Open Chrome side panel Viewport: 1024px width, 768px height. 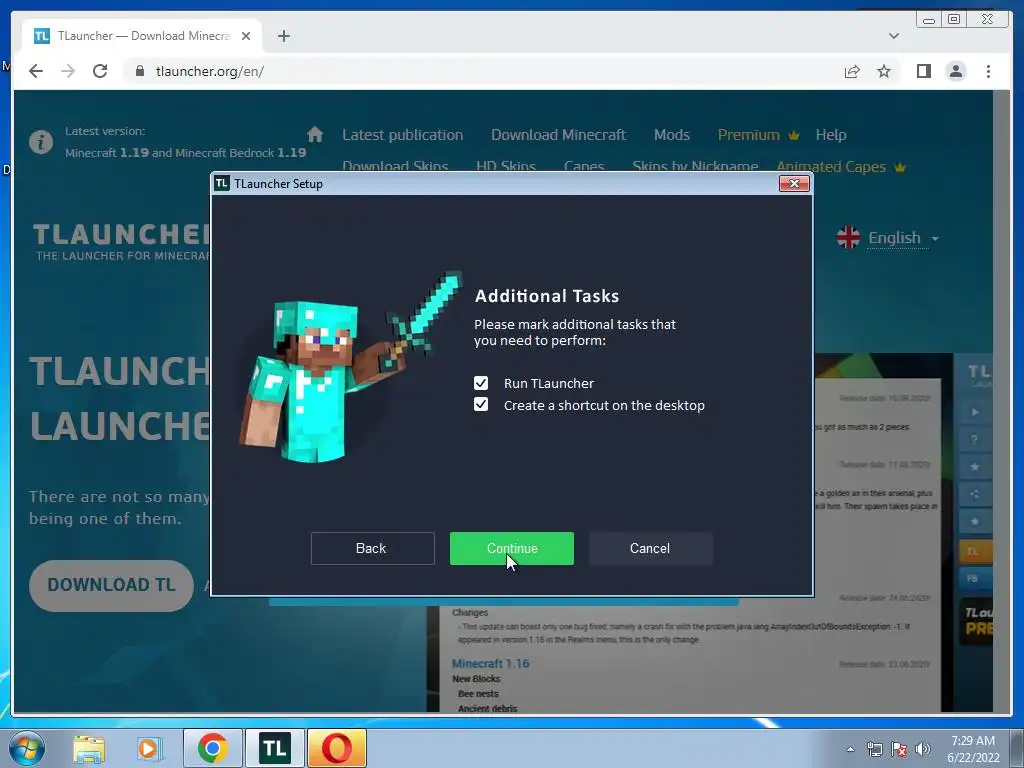(x=923, y=71)
